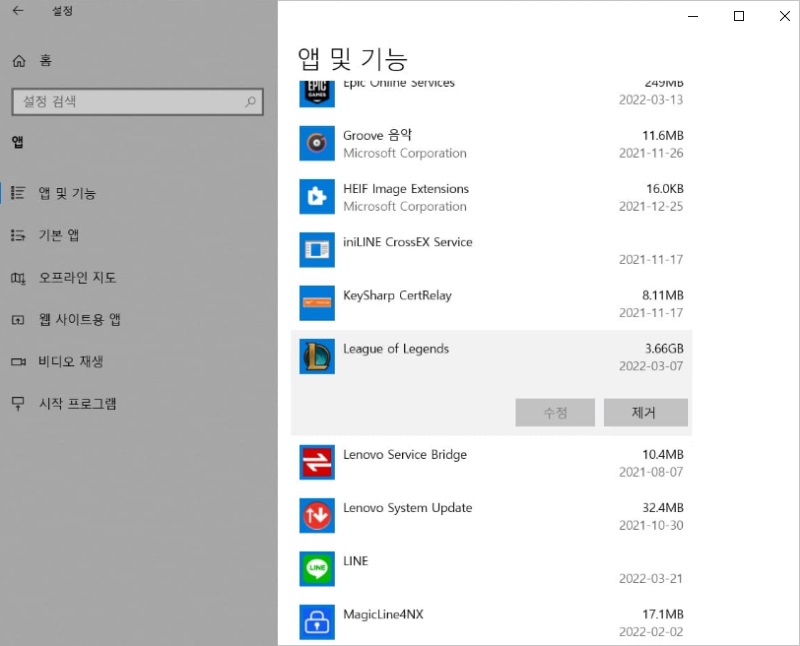Click the iniLINE CrossEX Service icon
800x646 pixels.
tap(317, 250)
